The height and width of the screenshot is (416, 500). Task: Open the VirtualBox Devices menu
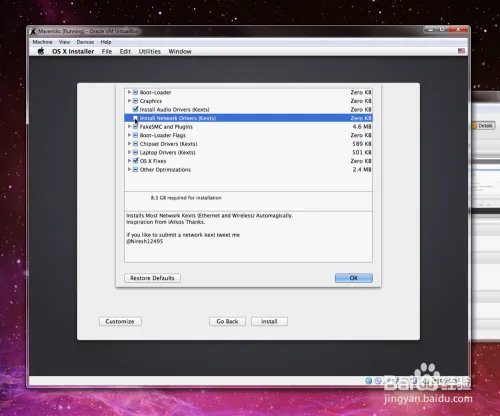tap(85, 42)
